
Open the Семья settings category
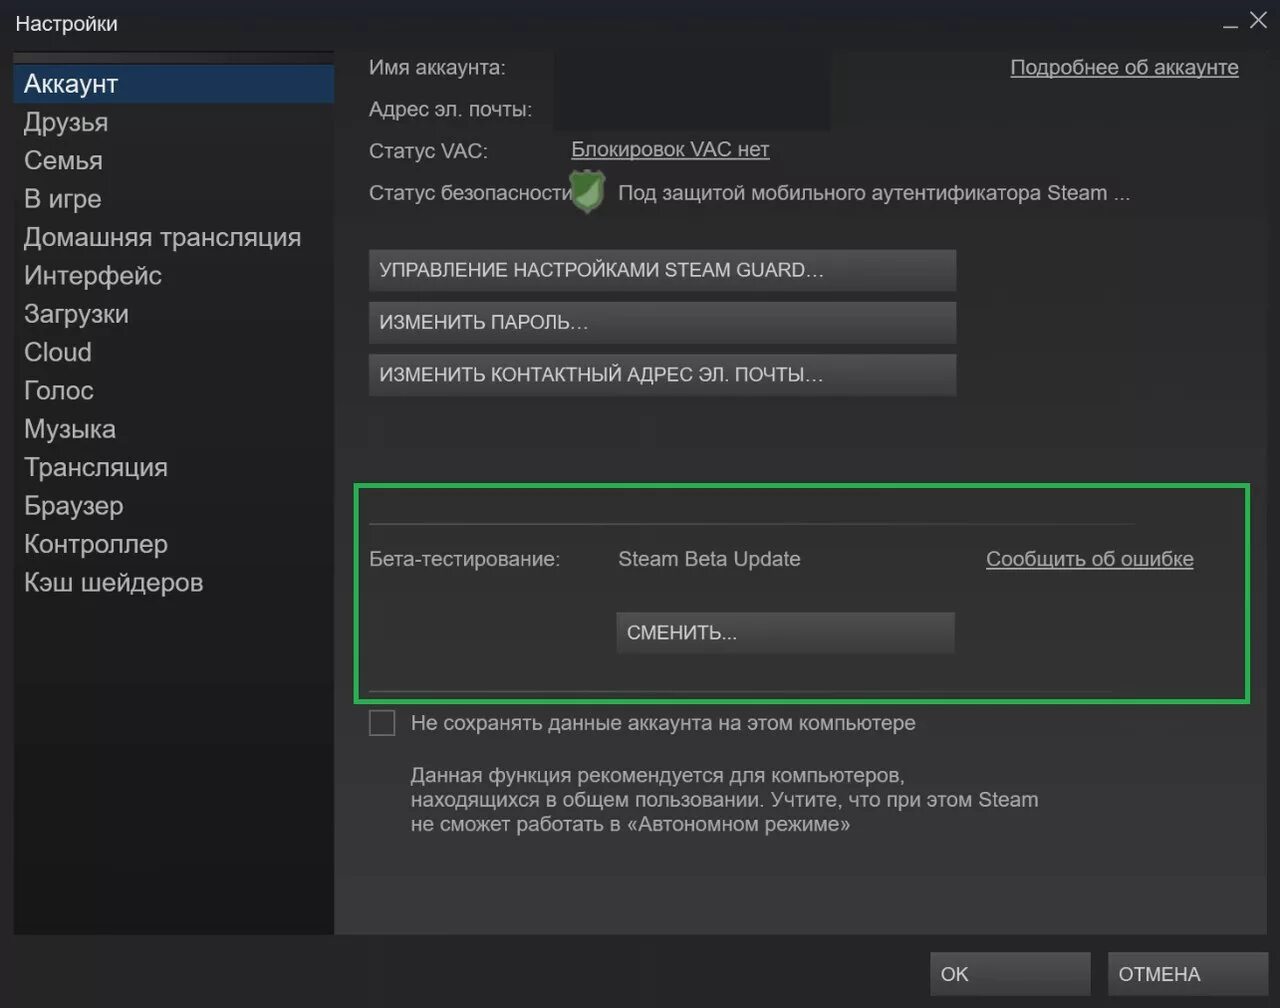63,161
